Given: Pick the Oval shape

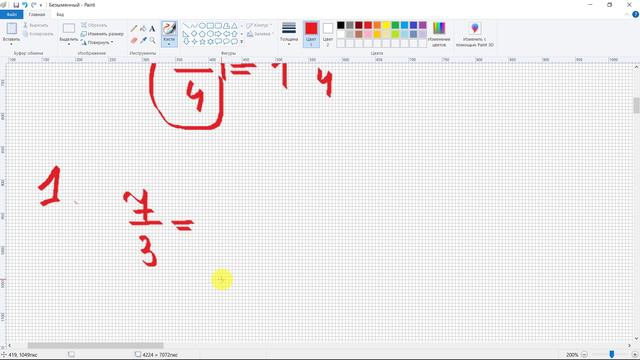Looking at the screenshot, I should (202, 26).
